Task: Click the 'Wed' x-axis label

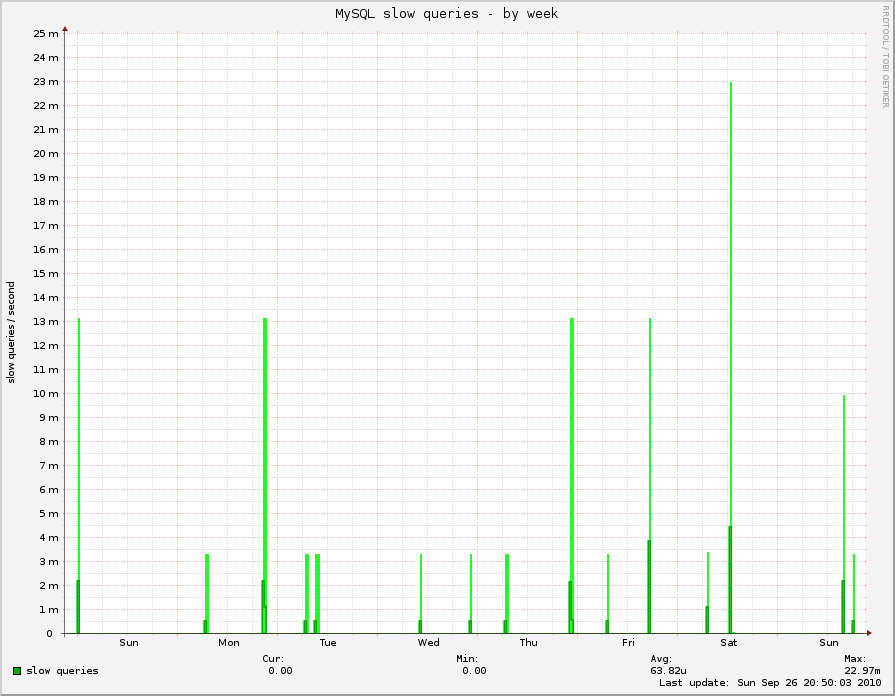Action: 429,643
